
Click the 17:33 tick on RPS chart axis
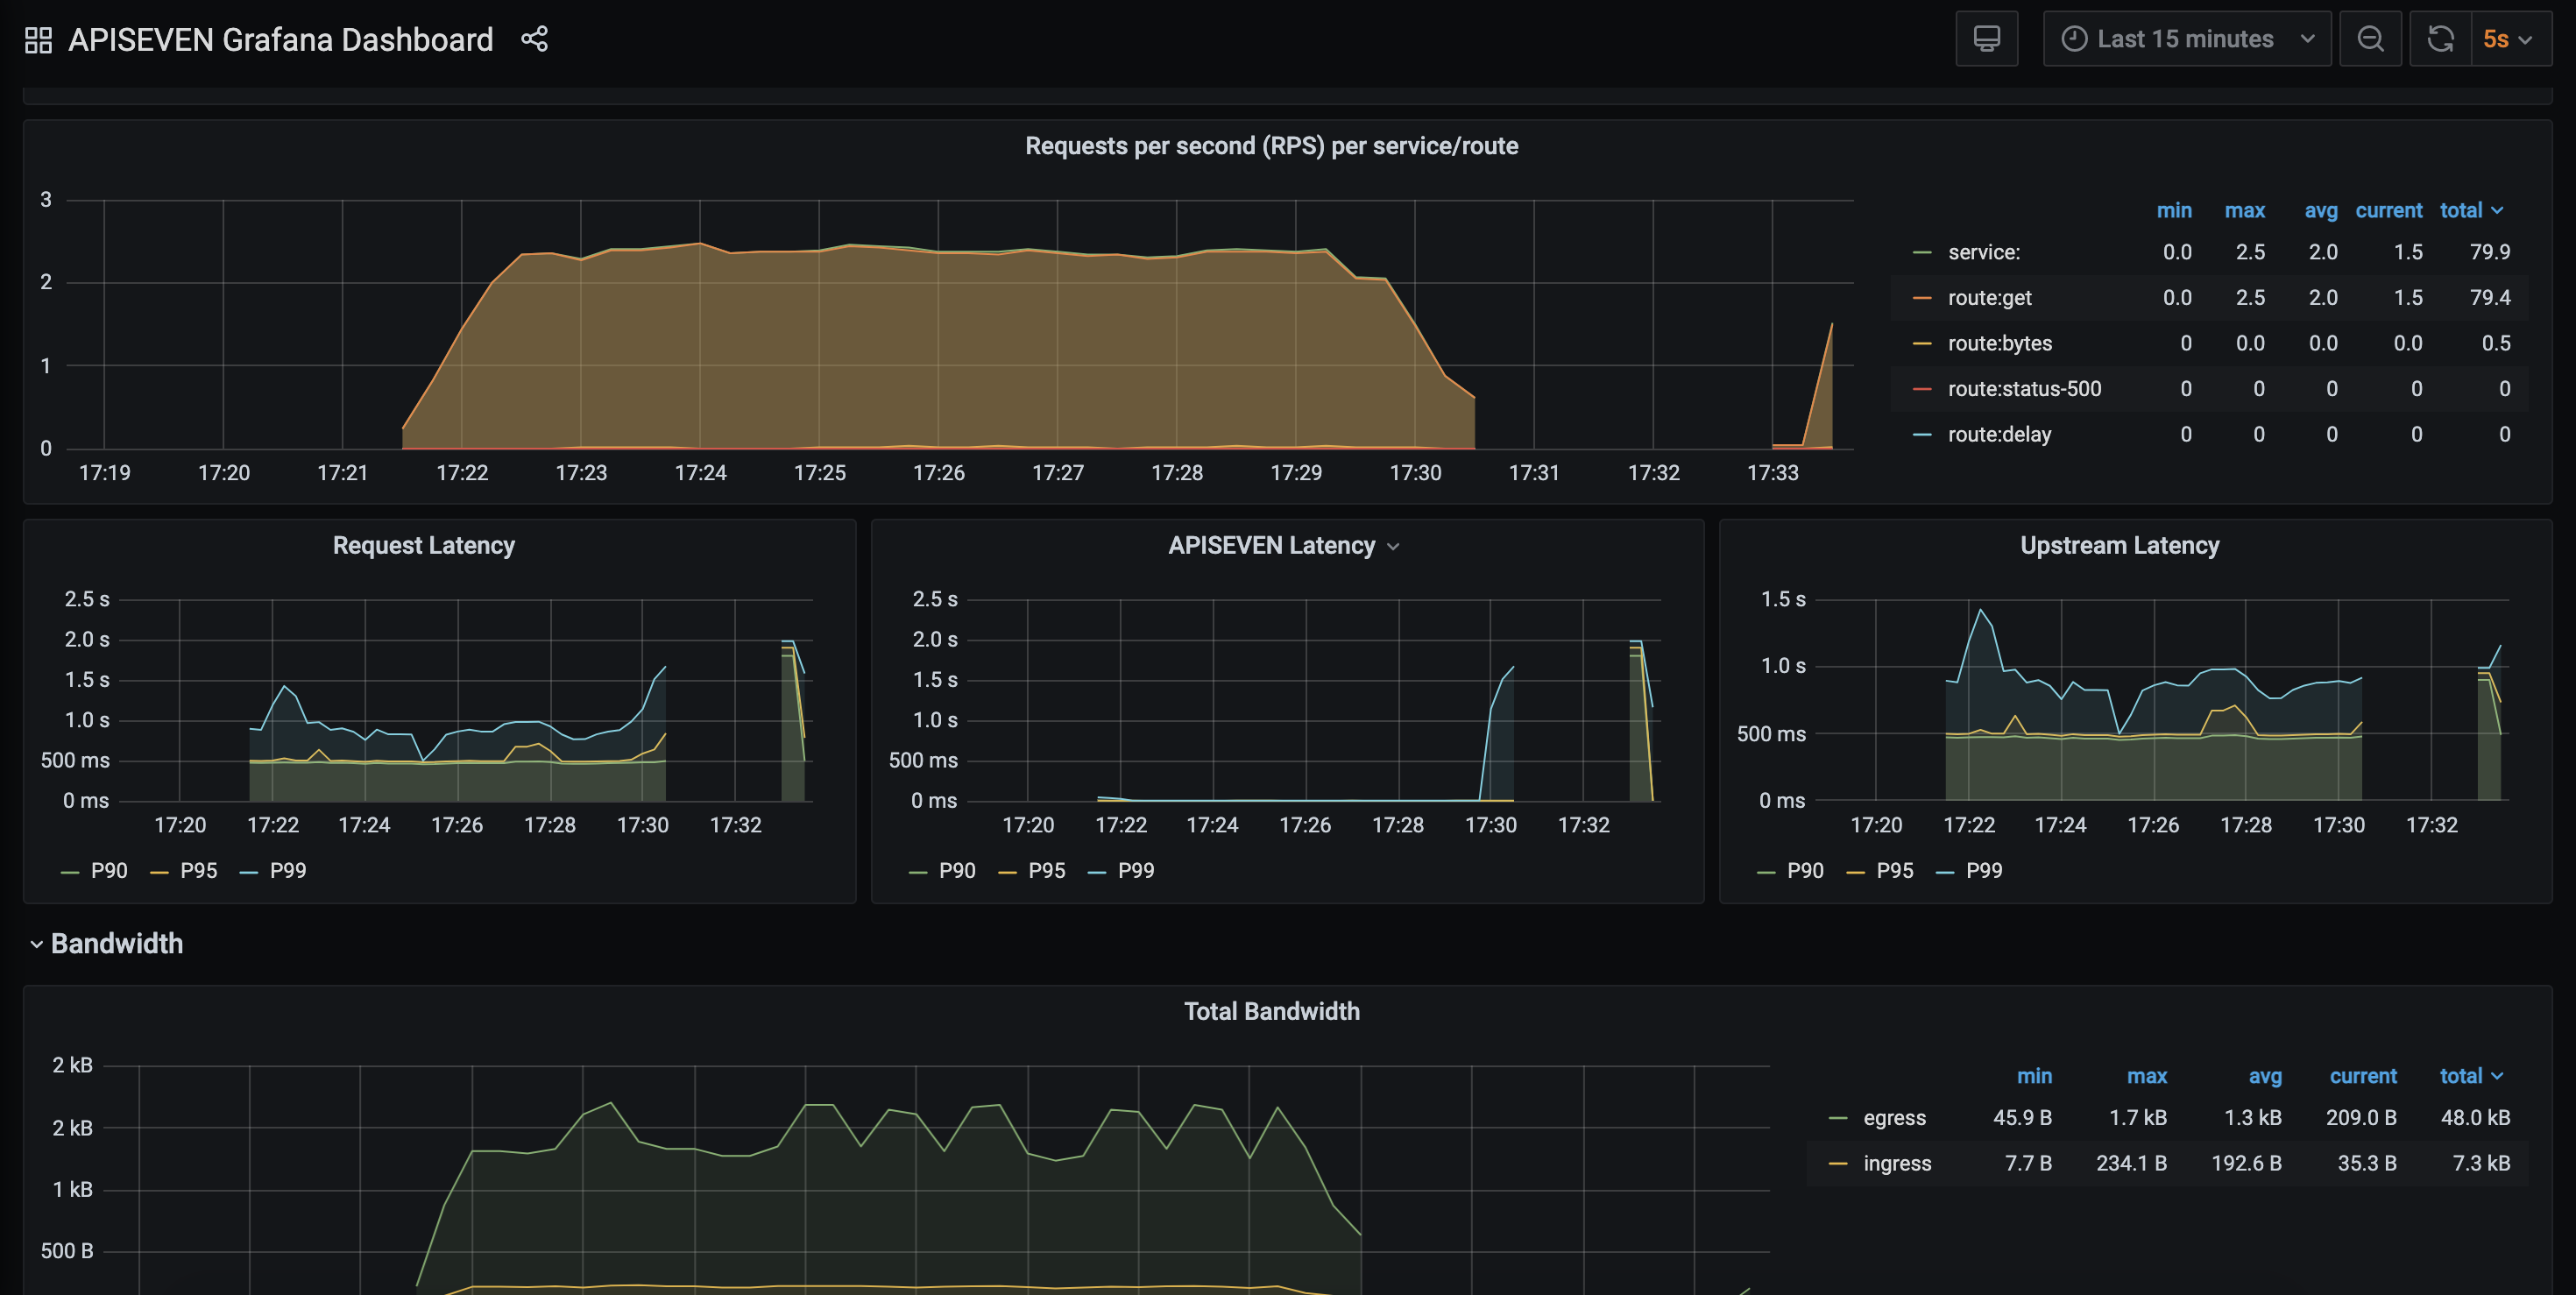1772,473
